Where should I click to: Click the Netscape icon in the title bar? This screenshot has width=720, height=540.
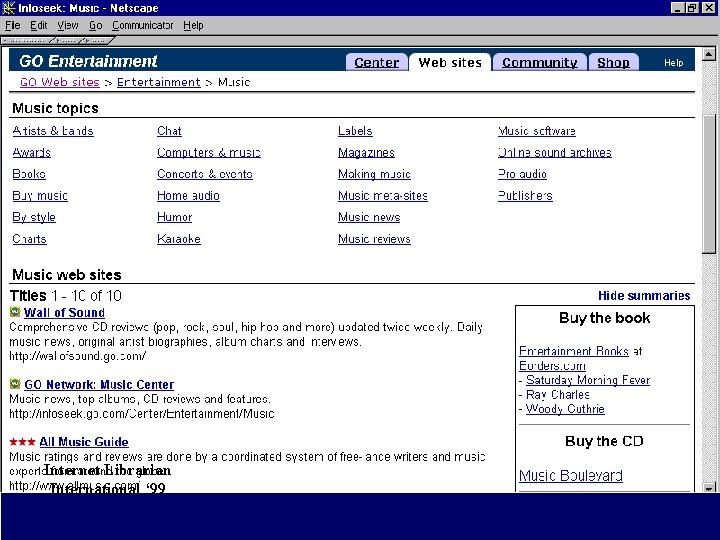click(8, 8)
